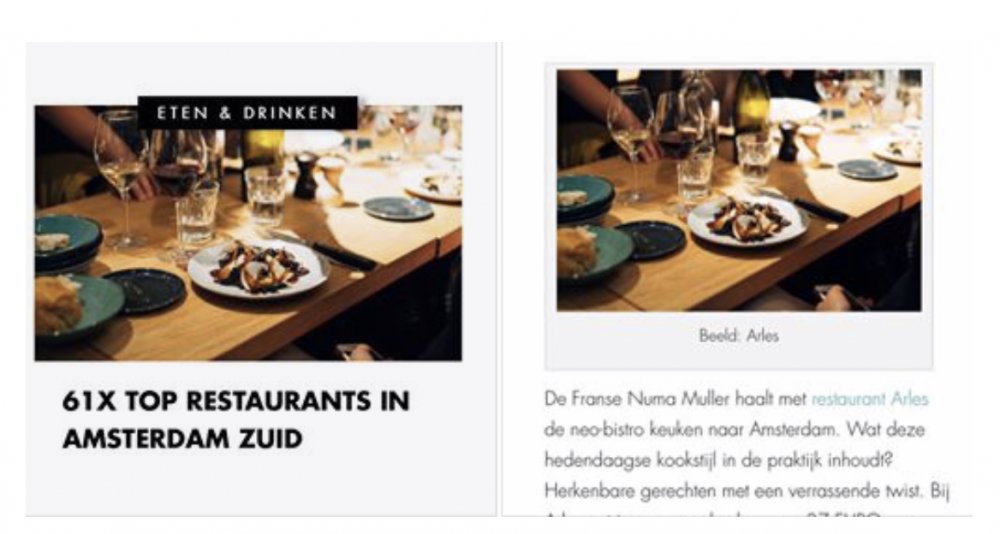Image resolution: width=1000 pixels, height=534 pixels.
Task: Click the white food plate in left thumbnail
Action: pyautogui.click(x=259, y=267)
